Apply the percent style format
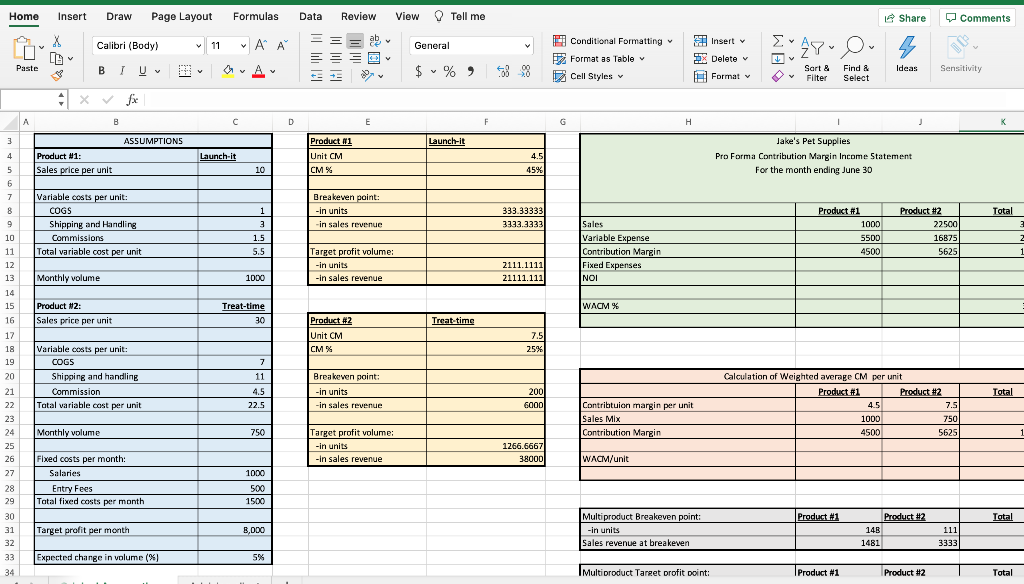Image resolution: width=1024 pixels, height=584 pixels. (x=449, y=71)
